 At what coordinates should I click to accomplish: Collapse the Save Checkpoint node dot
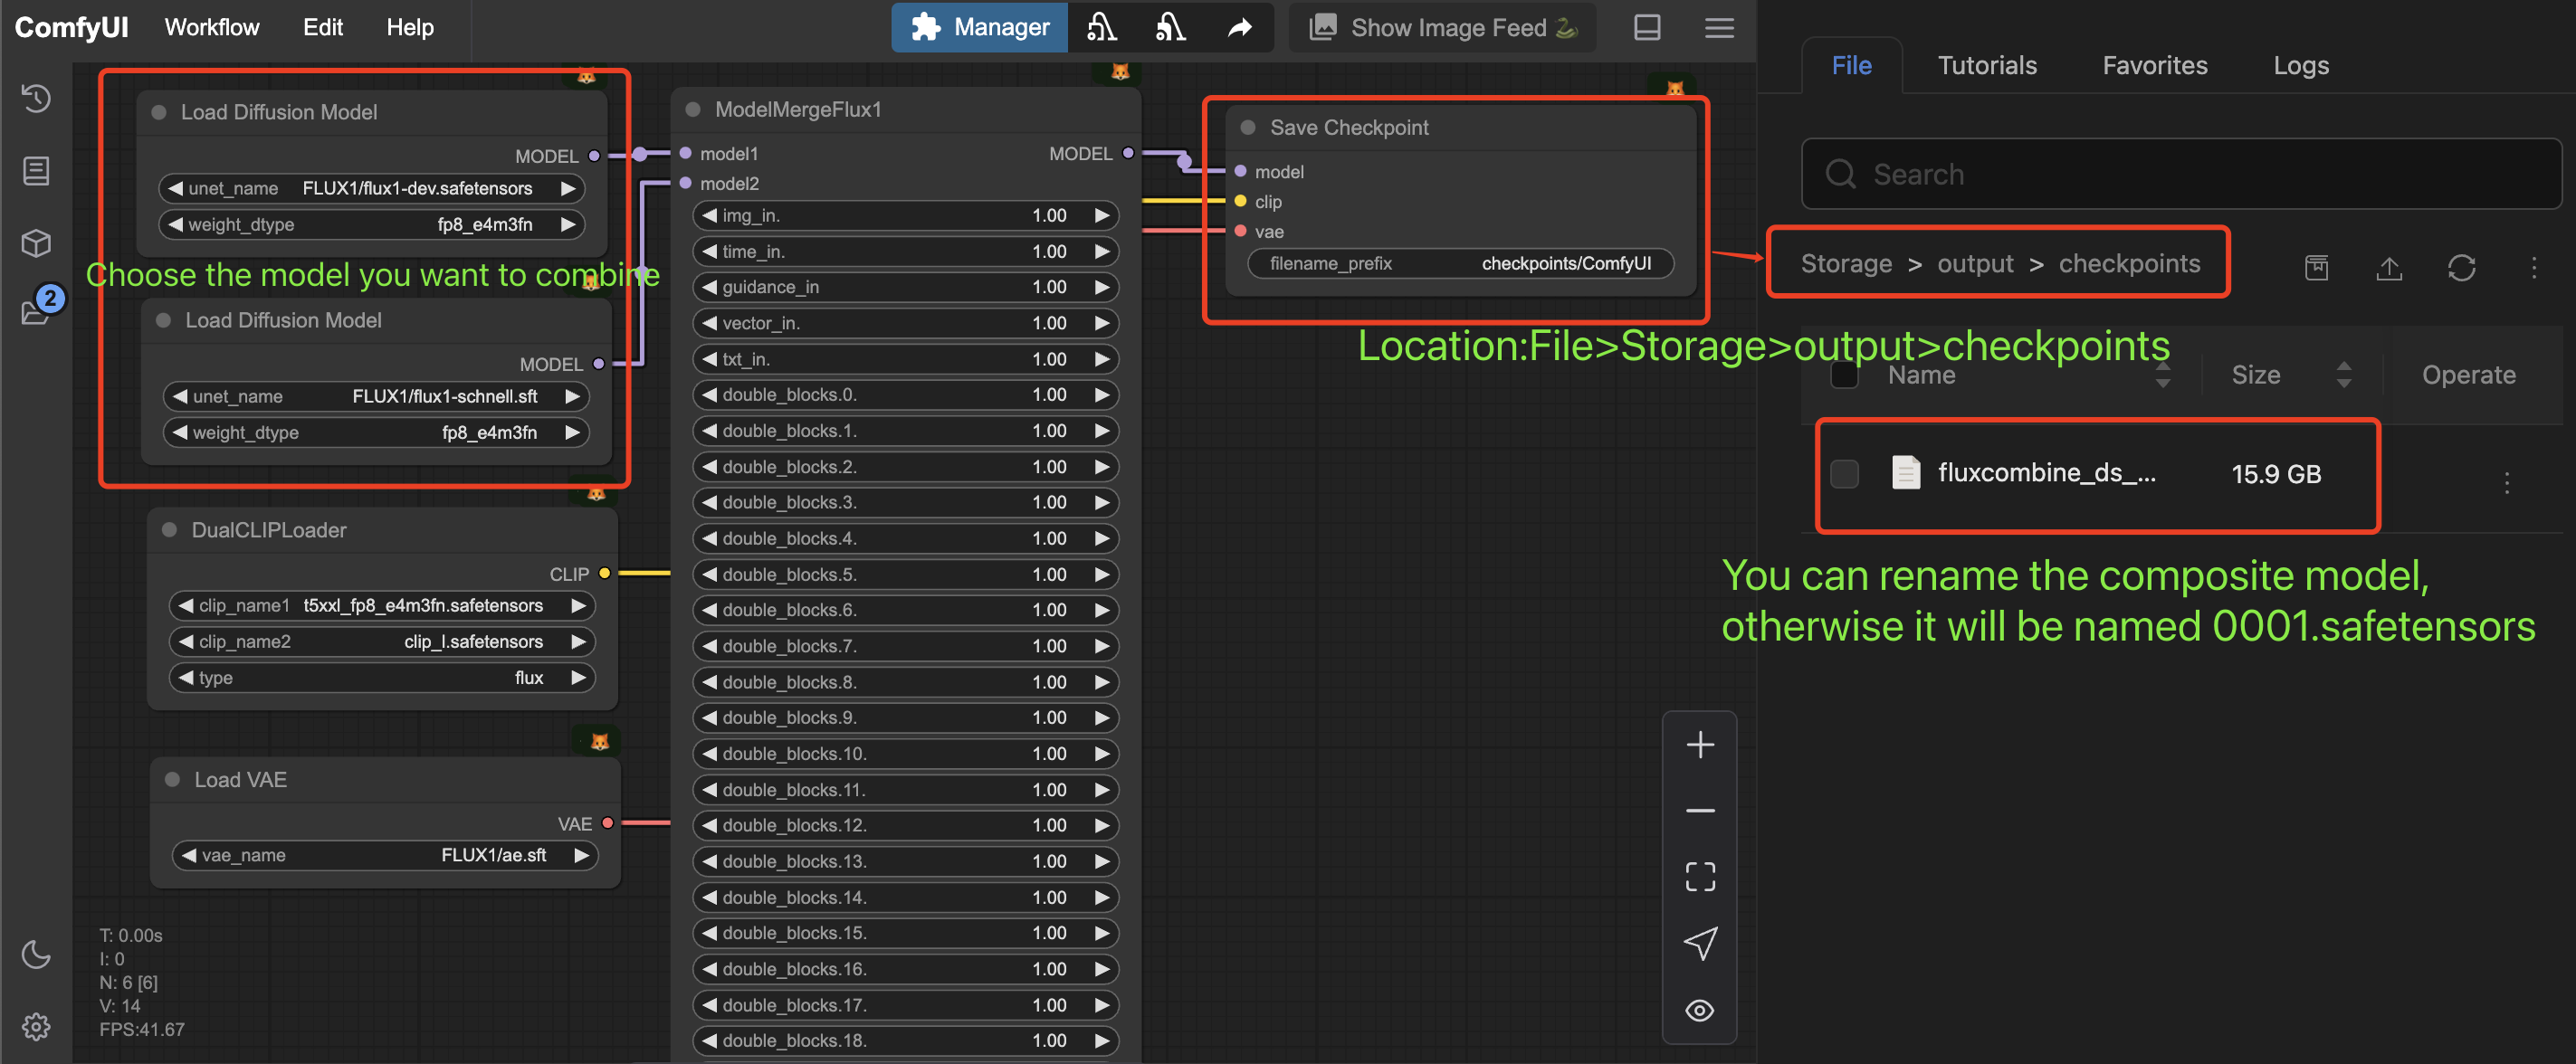[x=1248, y=127]
